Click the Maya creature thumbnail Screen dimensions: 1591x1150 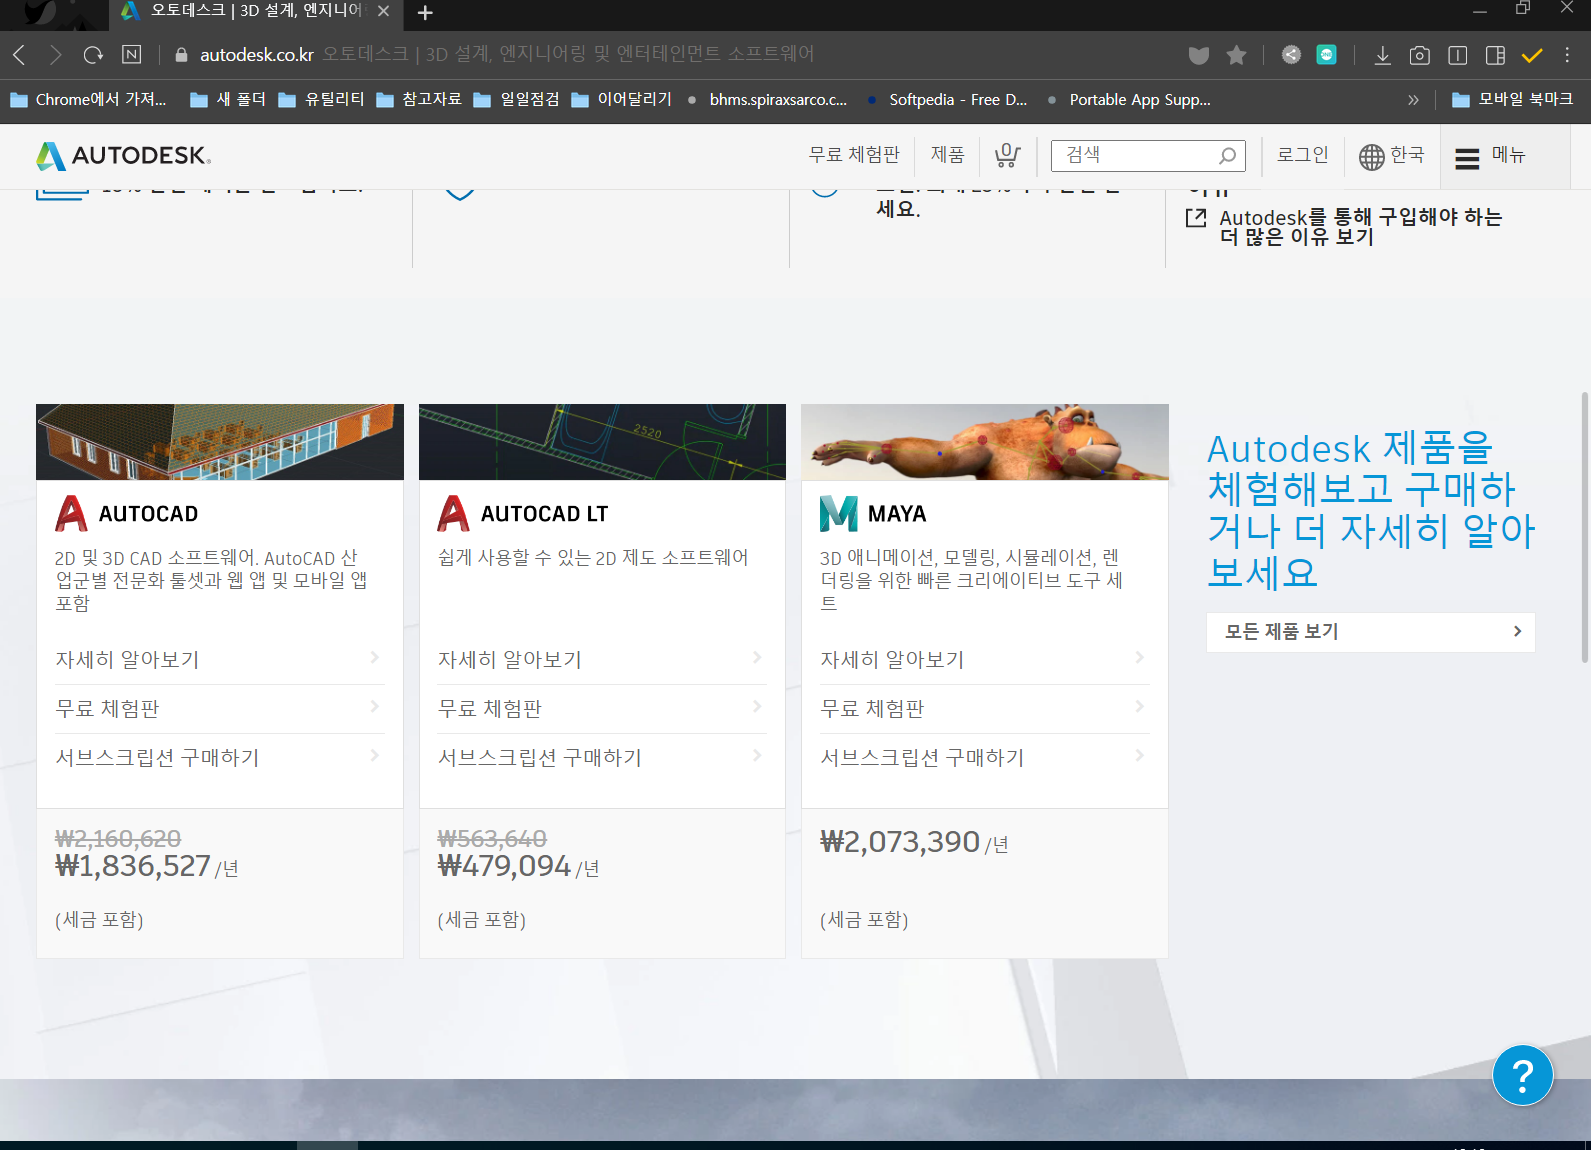[x=985, y=442]
